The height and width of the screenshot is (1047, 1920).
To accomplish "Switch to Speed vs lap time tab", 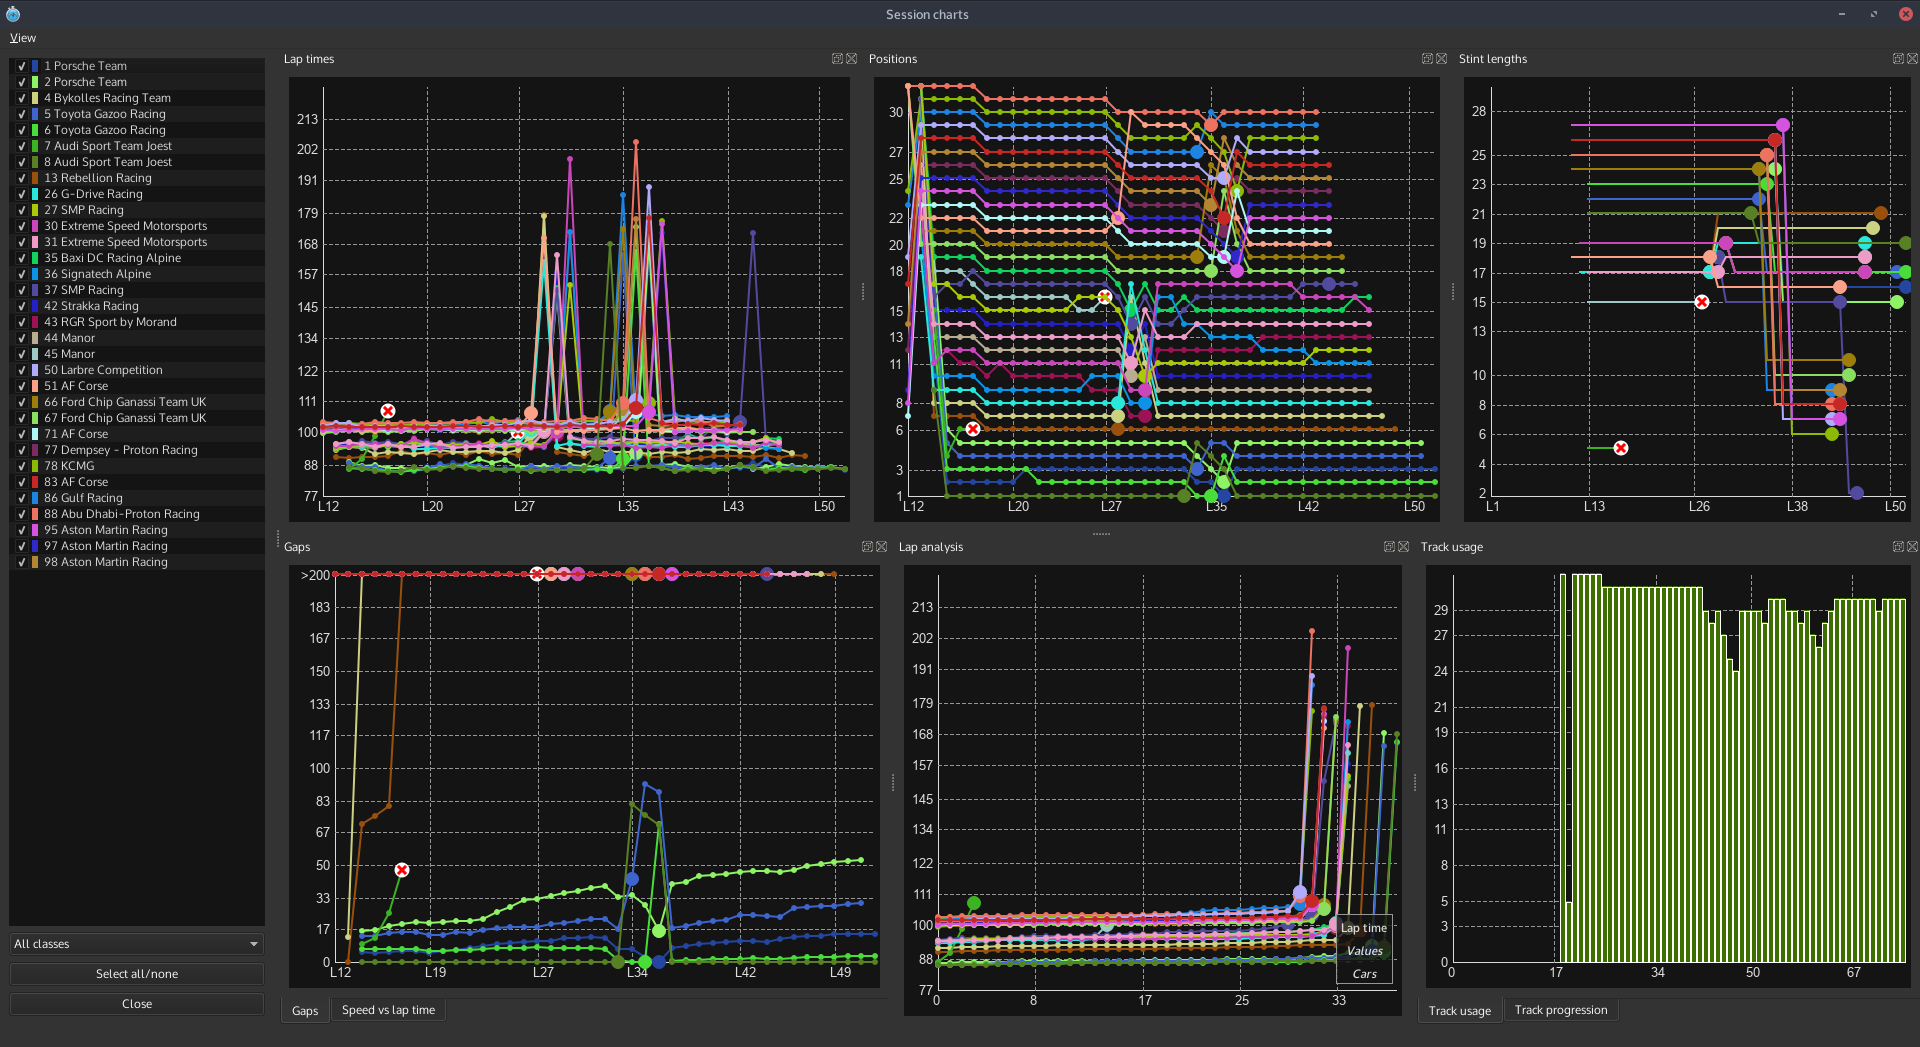I will pyautogui.click(x=388, y=1010).
